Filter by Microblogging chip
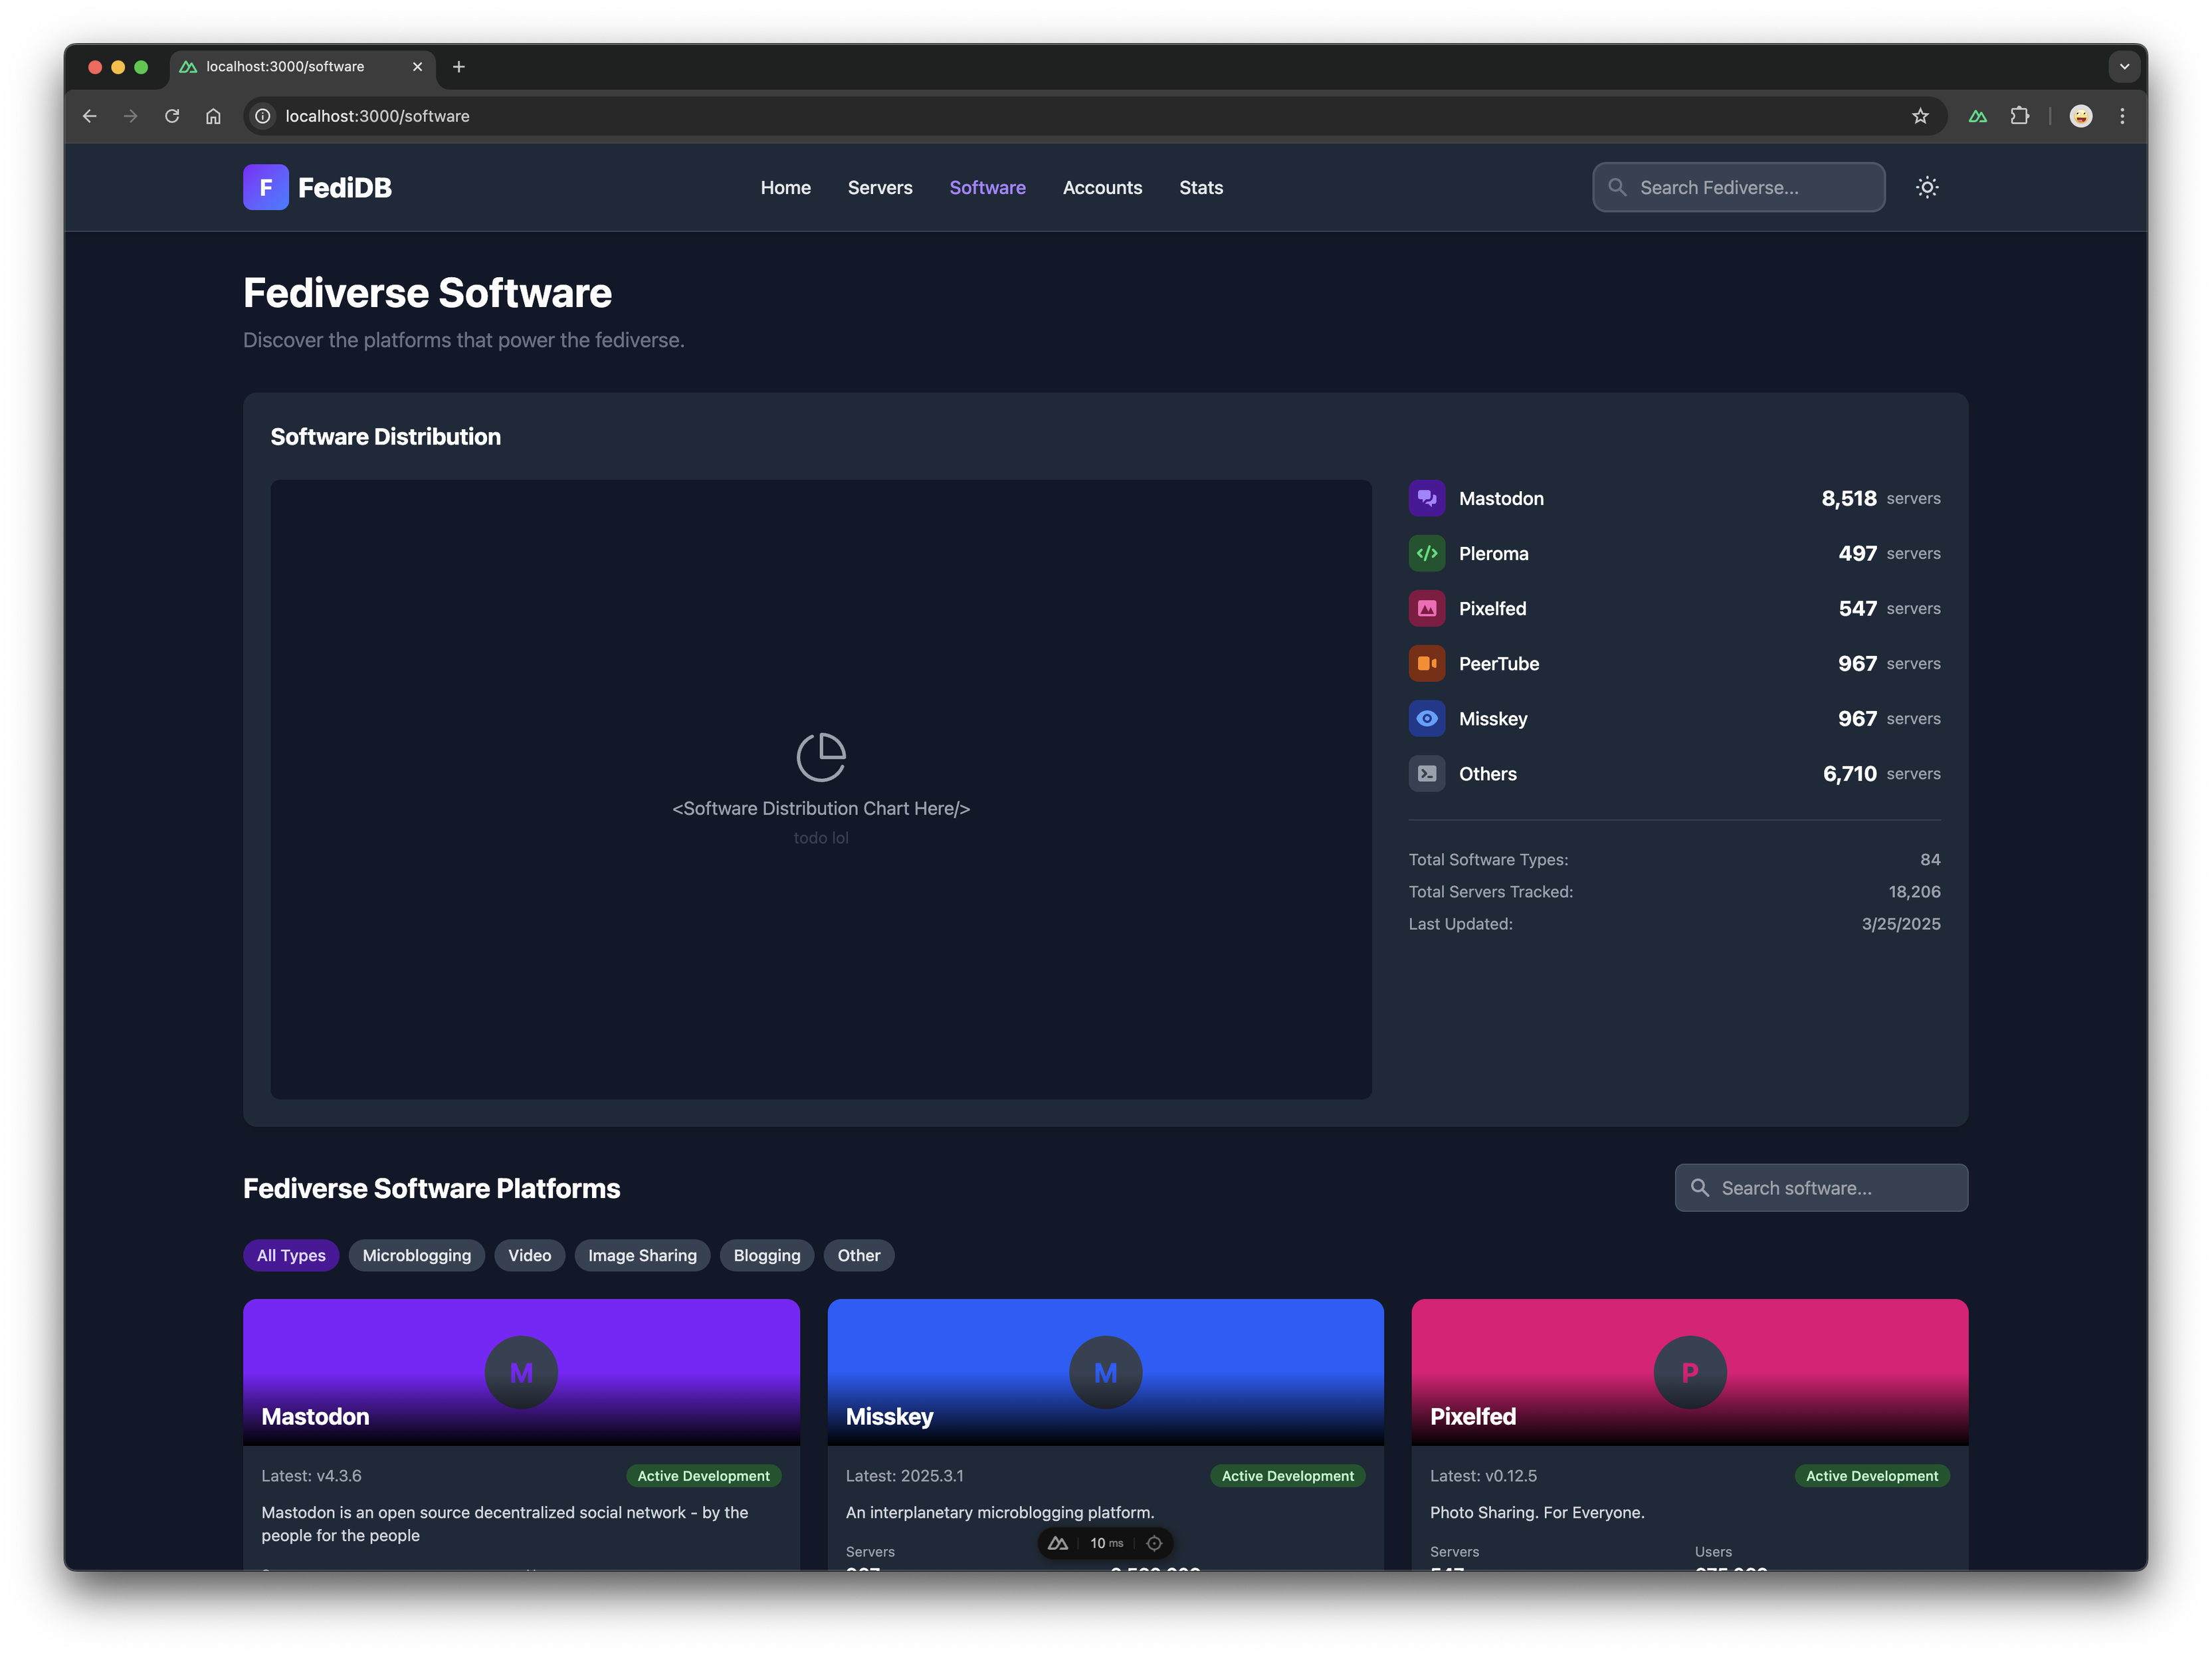 pos(416,1255)
